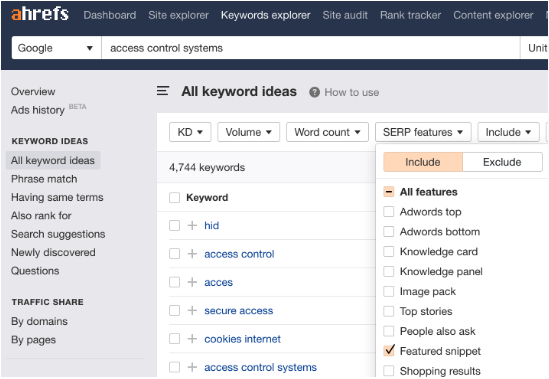Check the box for keyword acces
Viewport: 549px width, 379px height.
[174, 282]
